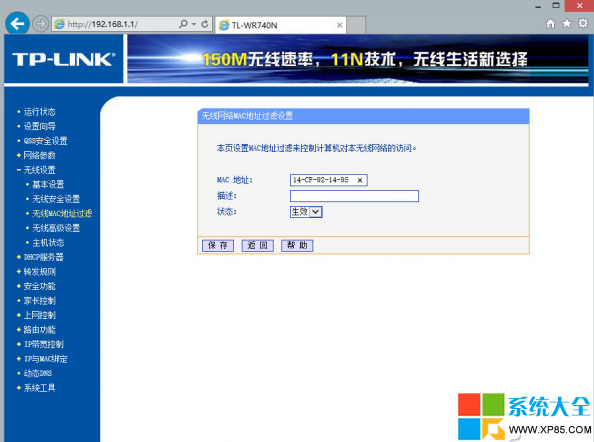Viewport: 594px width, 442px height.
Task: Open the 状态 status dropdown
Action: [x=306, y=212]
